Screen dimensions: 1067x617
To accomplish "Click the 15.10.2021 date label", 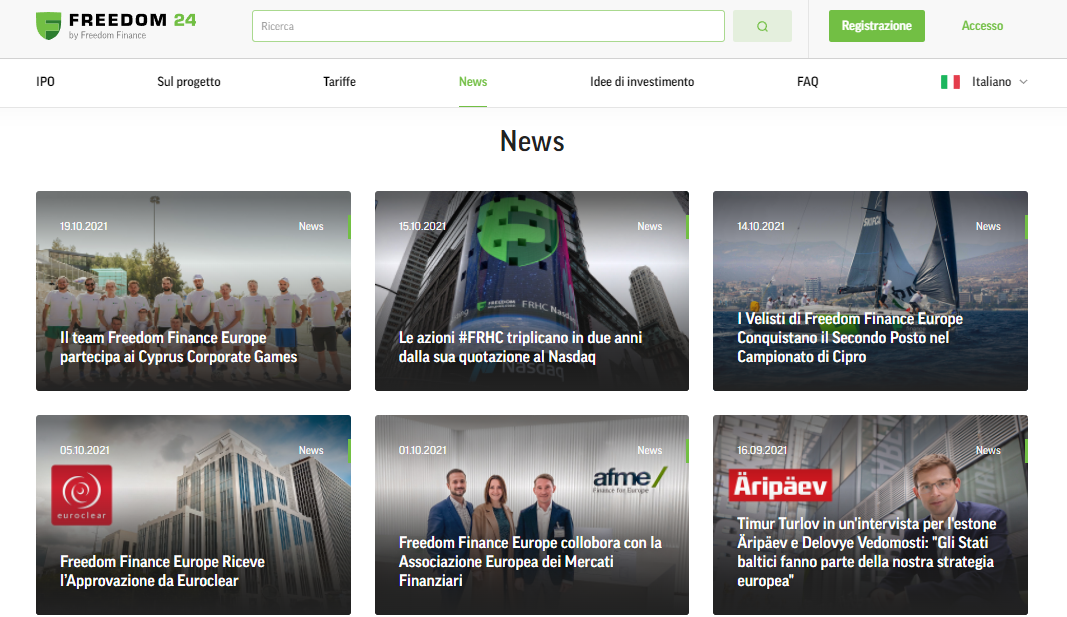I will click(x=422, y=226).
